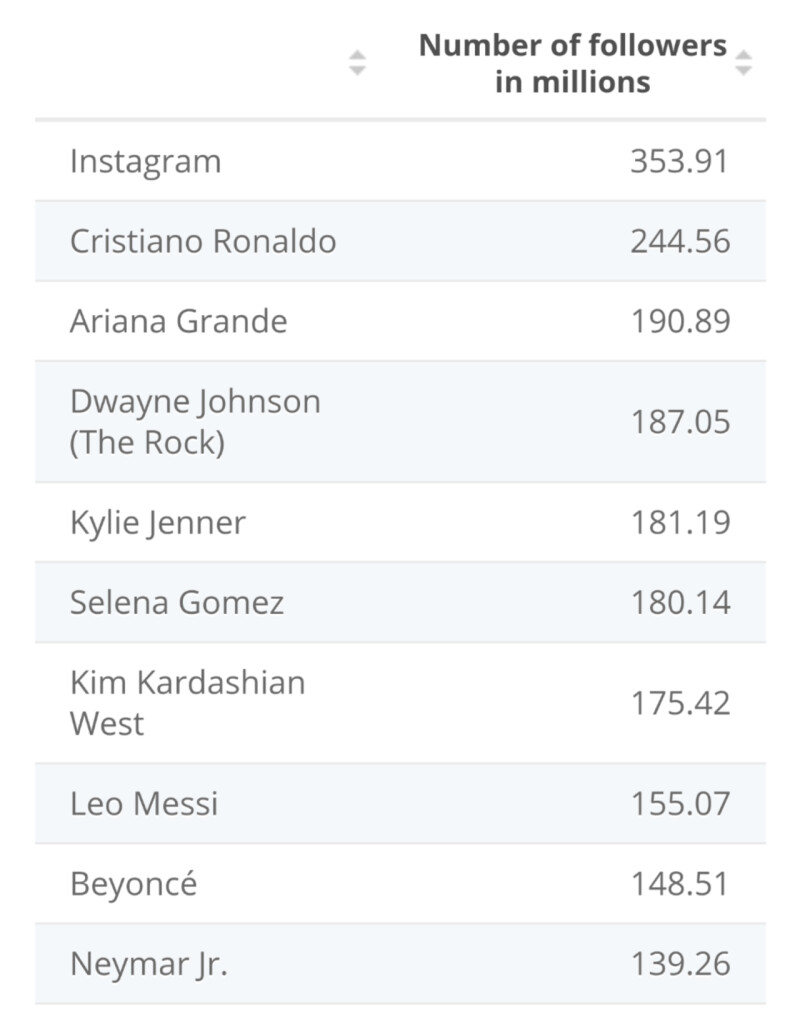Select the Kylie Jenner name cell

point(157,523)
